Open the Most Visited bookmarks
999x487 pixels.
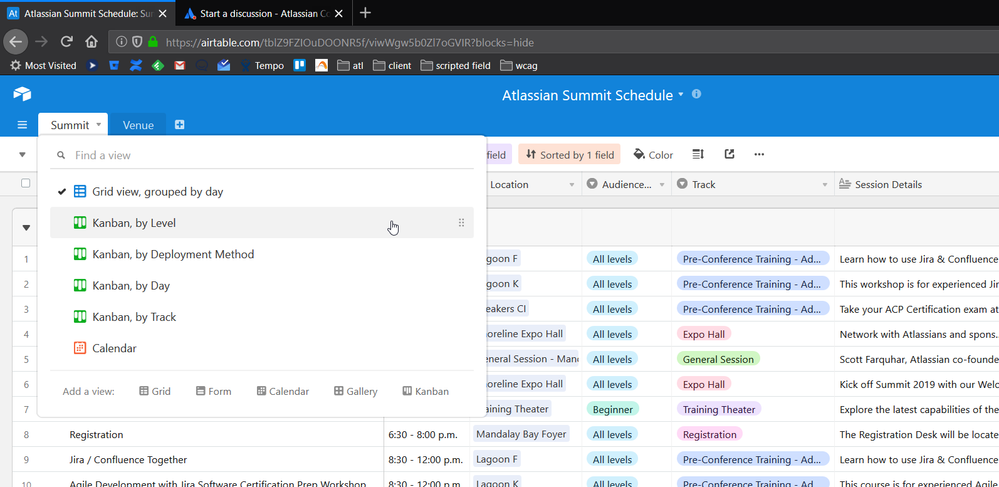pos(43,65)
